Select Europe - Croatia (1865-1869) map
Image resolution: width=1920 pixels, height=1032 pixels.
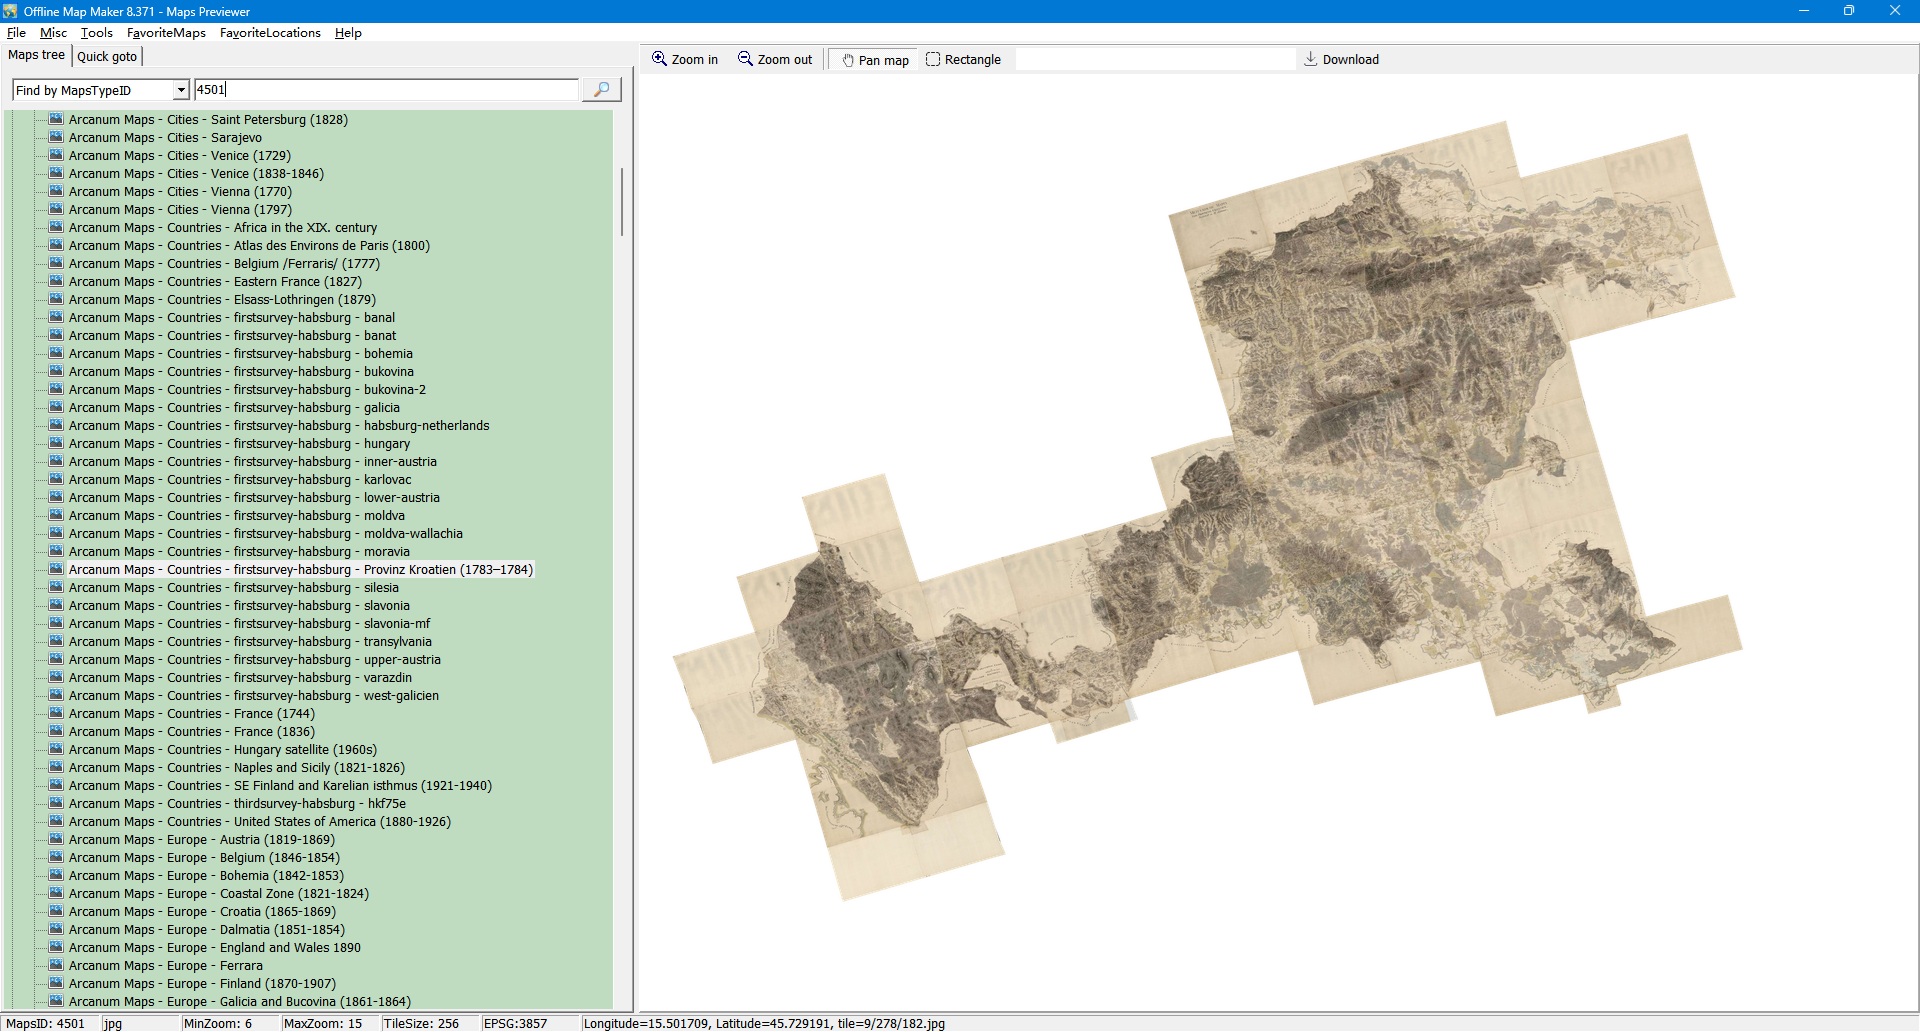(x=202, y=912)
